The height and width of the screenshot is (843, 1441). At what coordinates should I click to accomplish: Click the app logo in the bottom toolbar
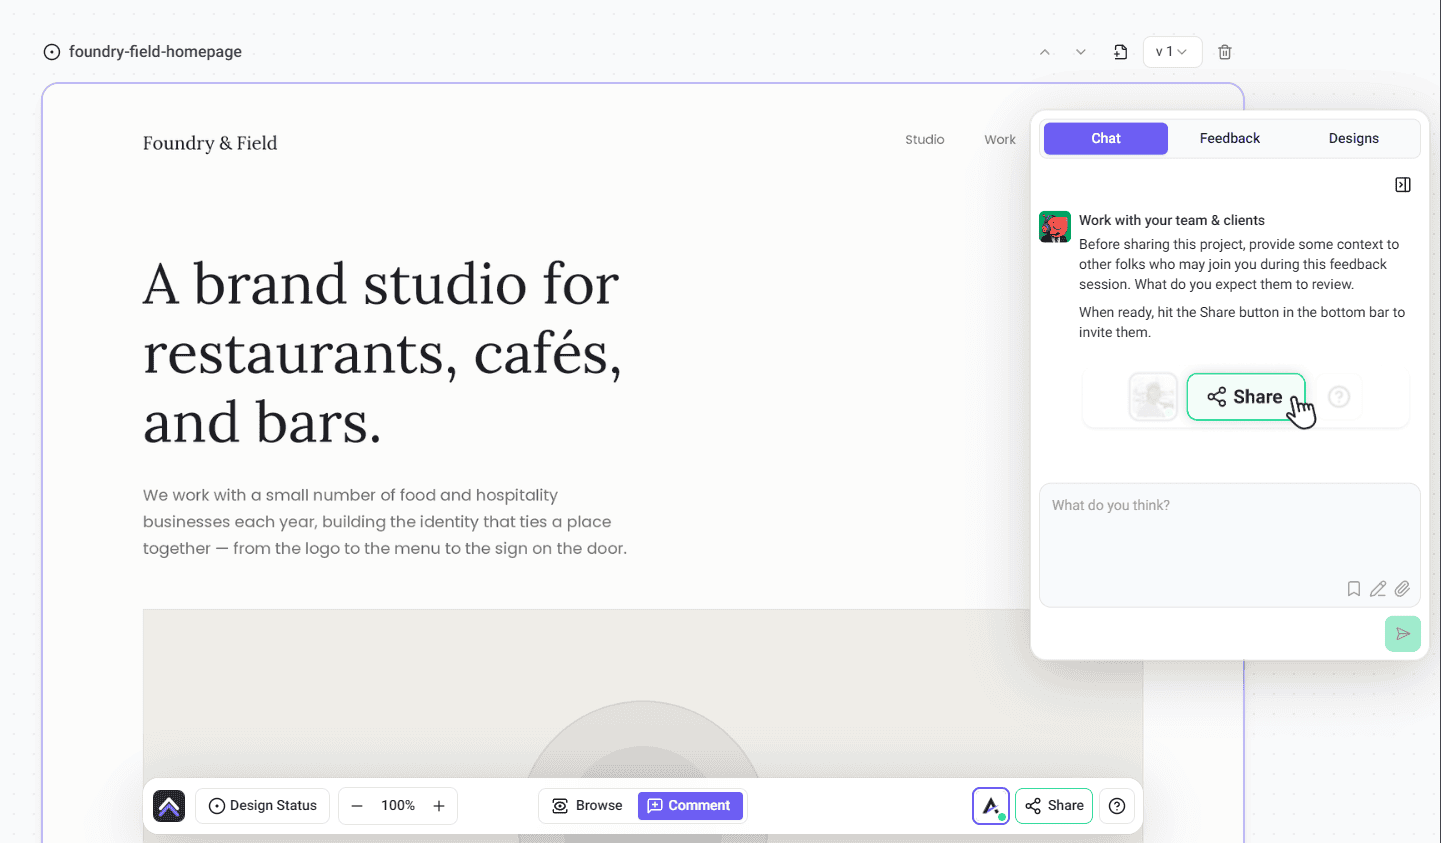point(169,806)
